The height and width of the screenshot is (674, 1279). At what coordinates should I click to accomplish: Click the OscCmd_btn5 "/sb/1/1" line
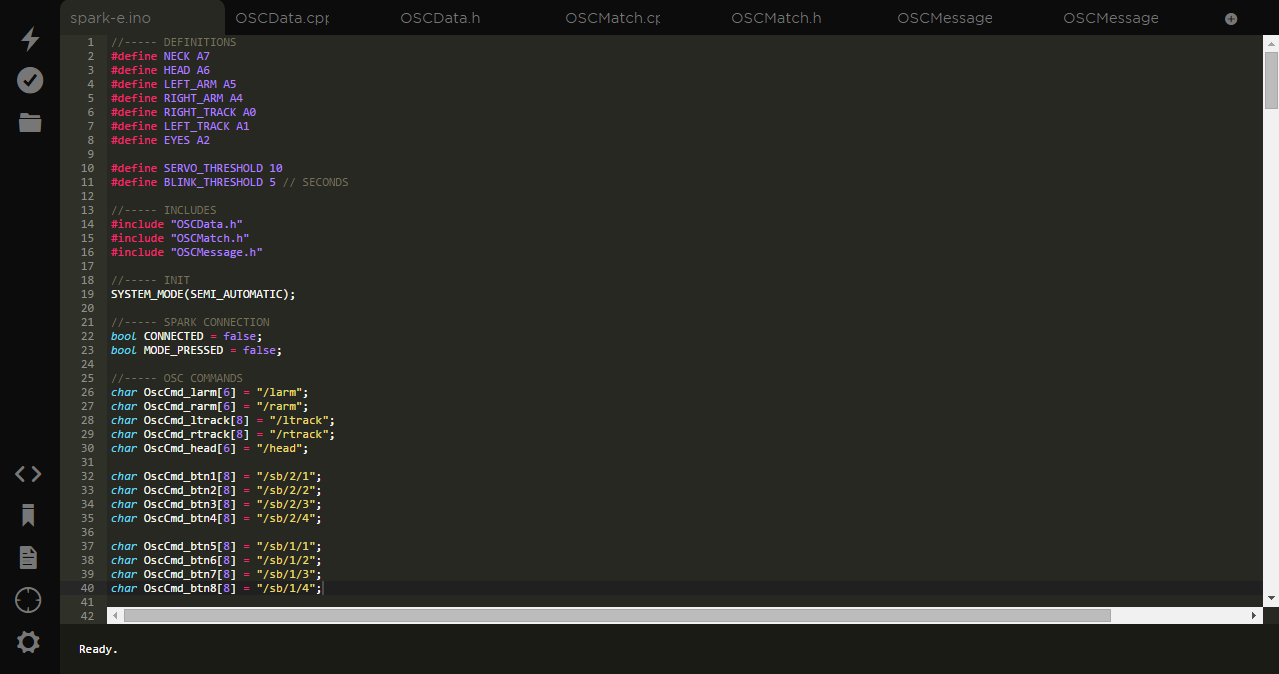pos(217,546)
